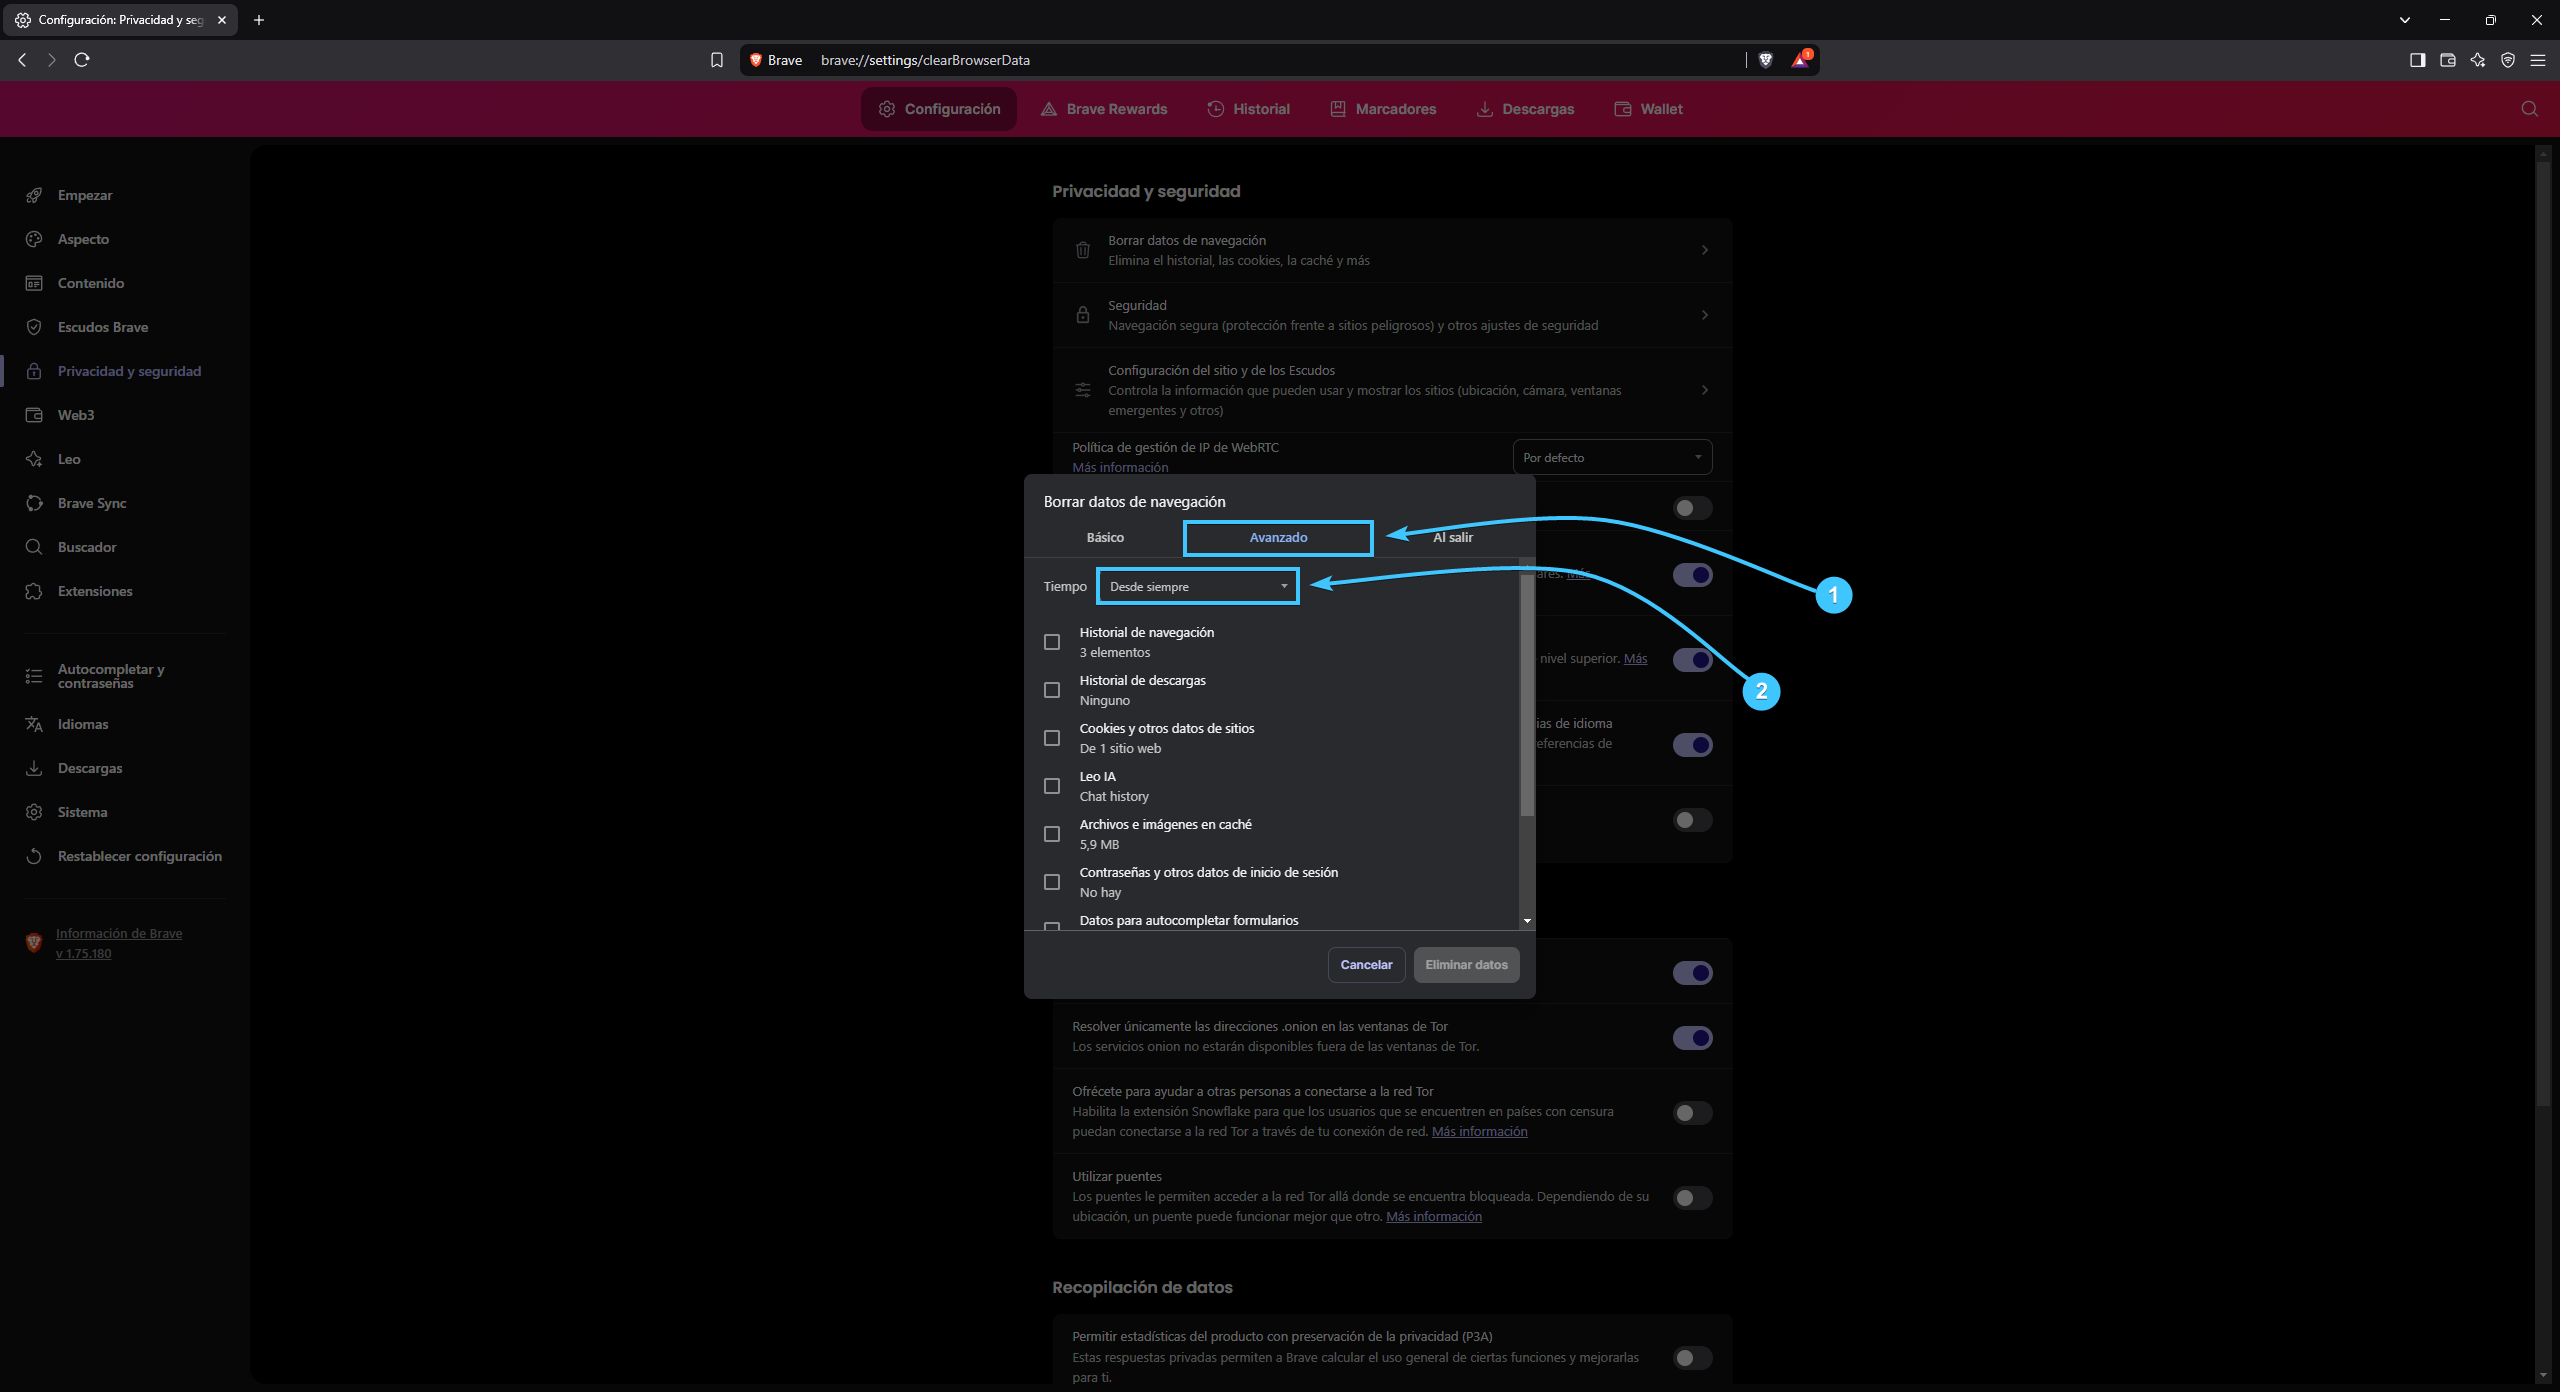Image resolution: width=2560 pixels, height=1392 pixels.
Task: Switch to the Avanzado tab
Action: pyautogui.click(x=1278, y=537)
